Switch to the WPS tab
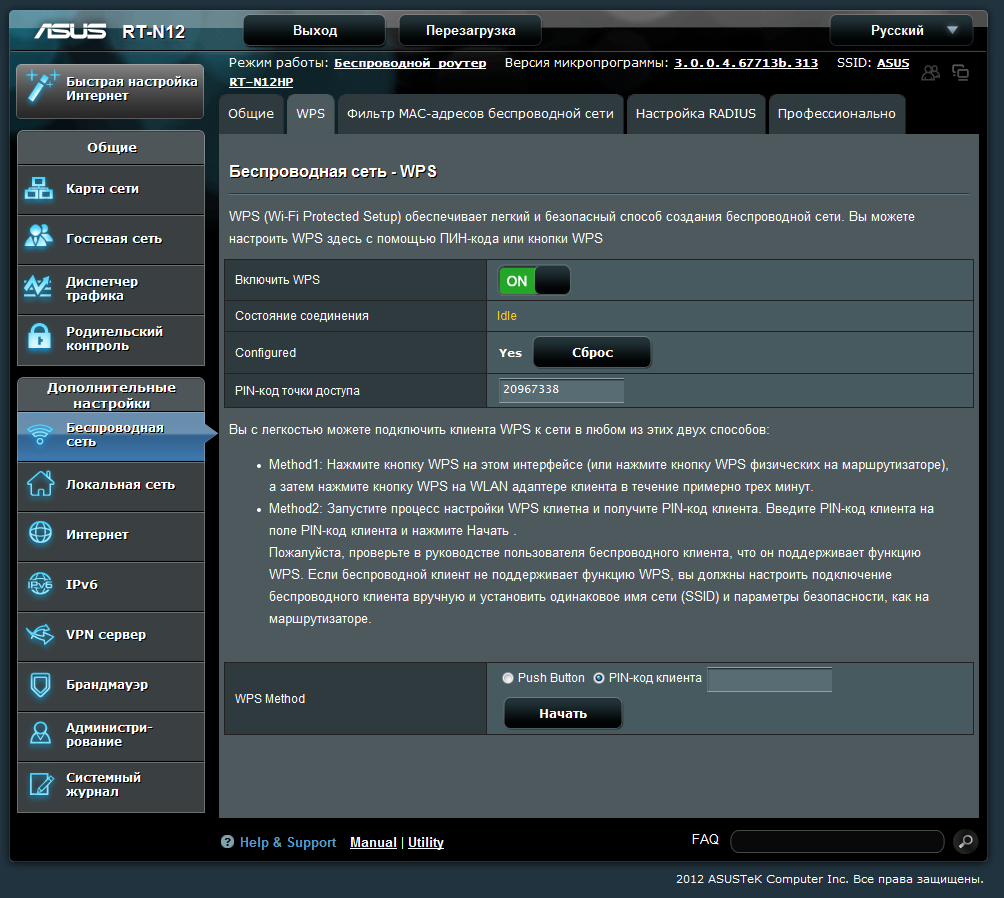The height and width of the screenshot is (898, 1004). (x=311, y=113)
